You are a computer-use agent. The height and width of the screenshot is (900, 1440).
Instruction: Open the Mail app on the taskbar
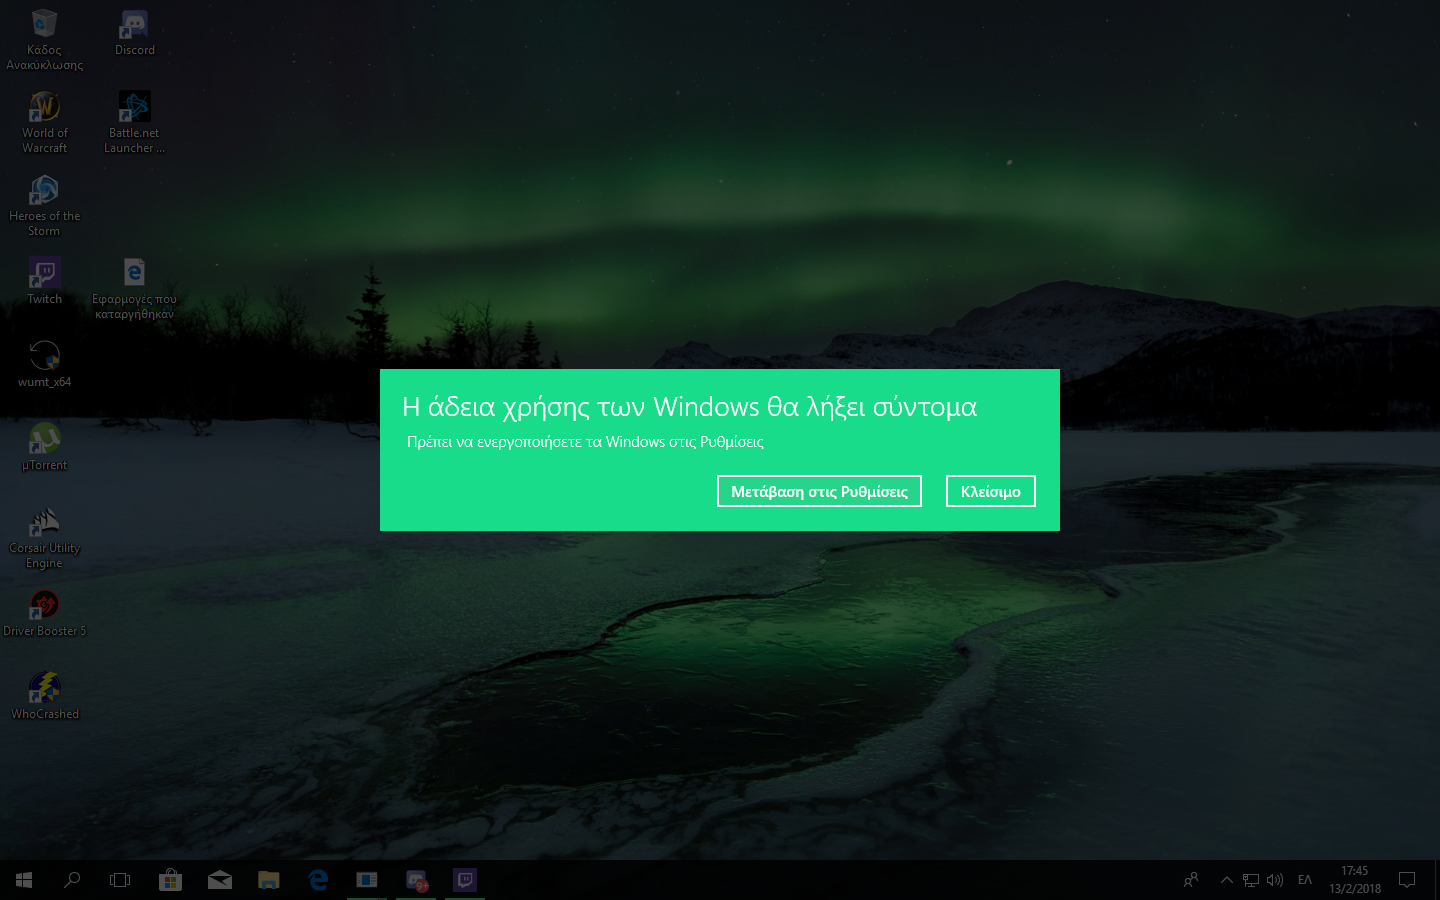[x=220, y=880]
